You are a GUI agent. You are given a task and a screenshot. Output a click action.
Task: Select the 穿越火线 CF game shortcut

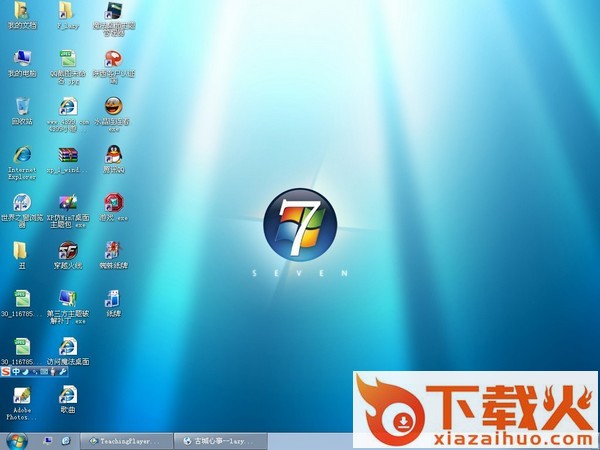pyautogui.click(x=68, y=250)
